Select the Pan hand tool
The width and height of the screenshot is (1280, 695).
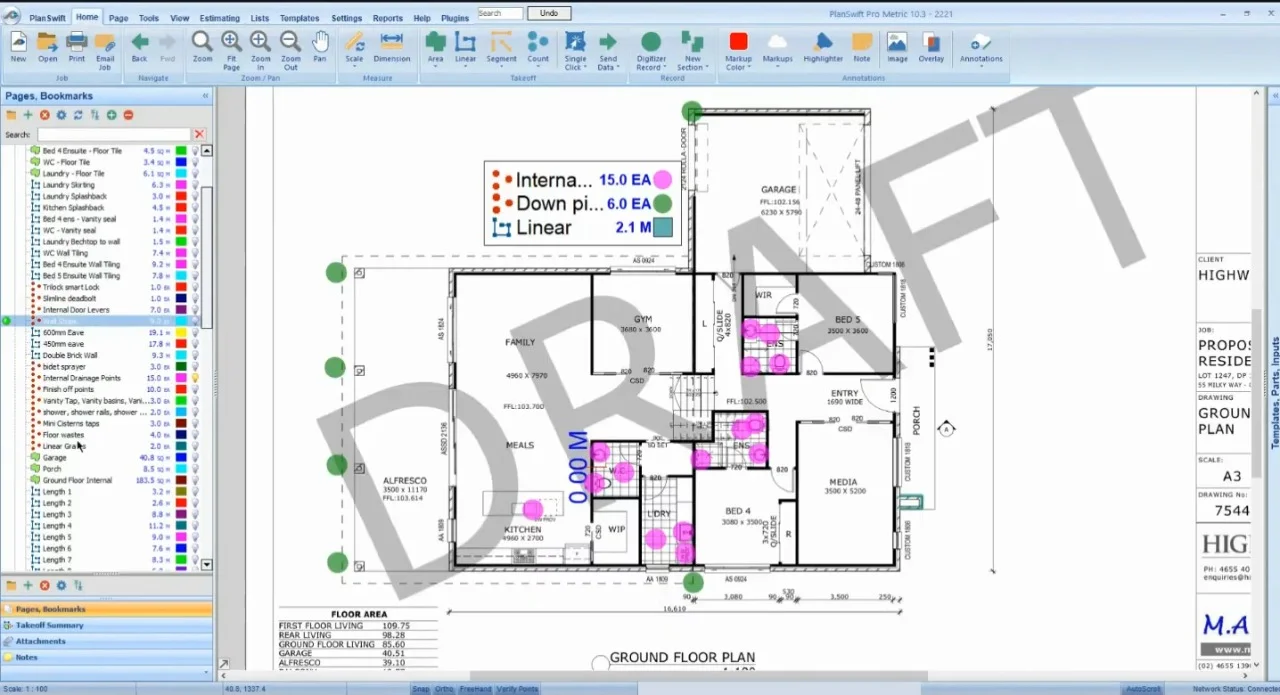pos(320,47)
